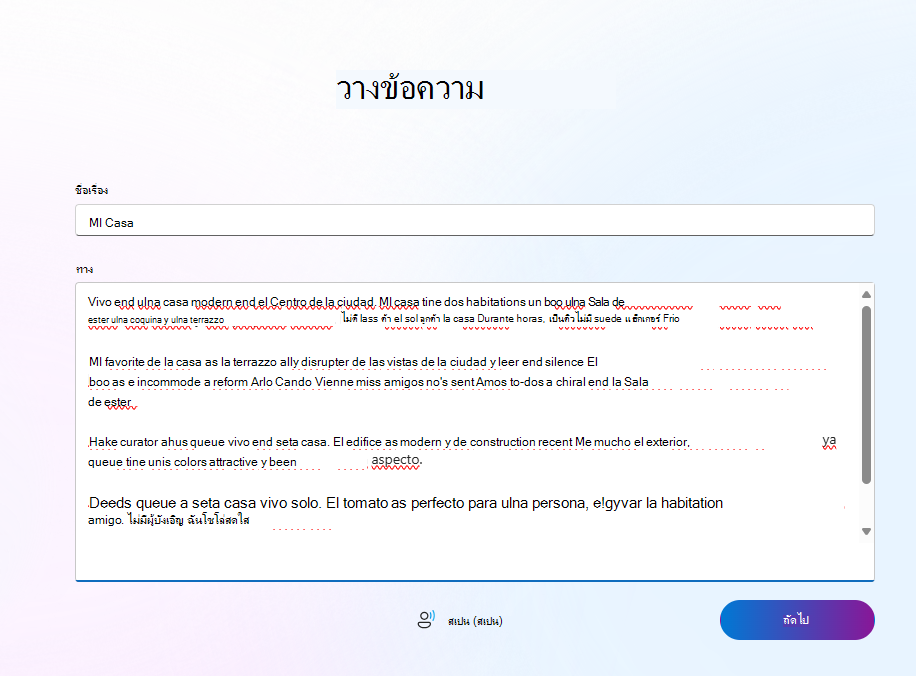Screen dimensions: 916x676
Task: Click the text "e!gyvar la habitation"
Action: [658, 503]
